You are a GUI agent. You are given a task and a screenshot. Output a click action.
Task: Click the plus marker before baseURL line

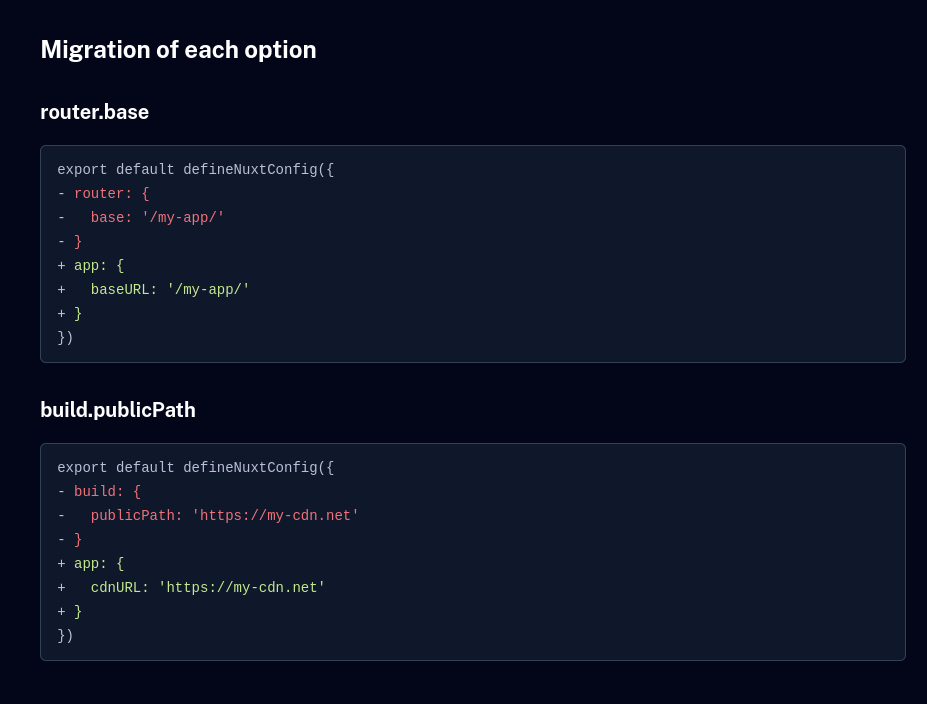(x=61, y=290)
